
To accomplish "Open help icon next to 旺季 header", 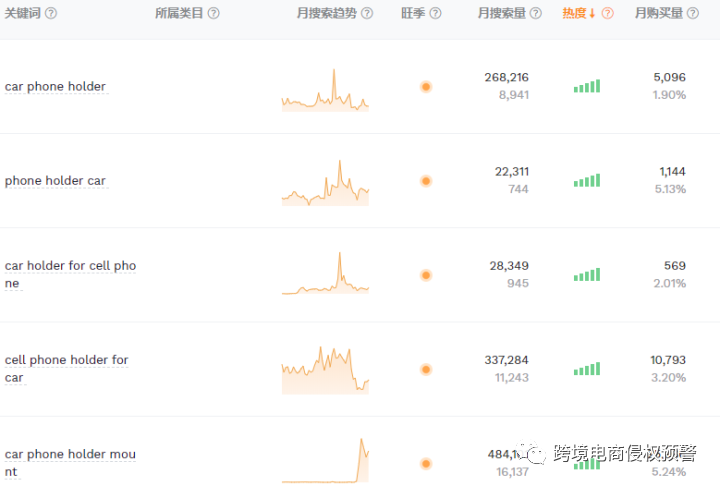I will 435,13.
